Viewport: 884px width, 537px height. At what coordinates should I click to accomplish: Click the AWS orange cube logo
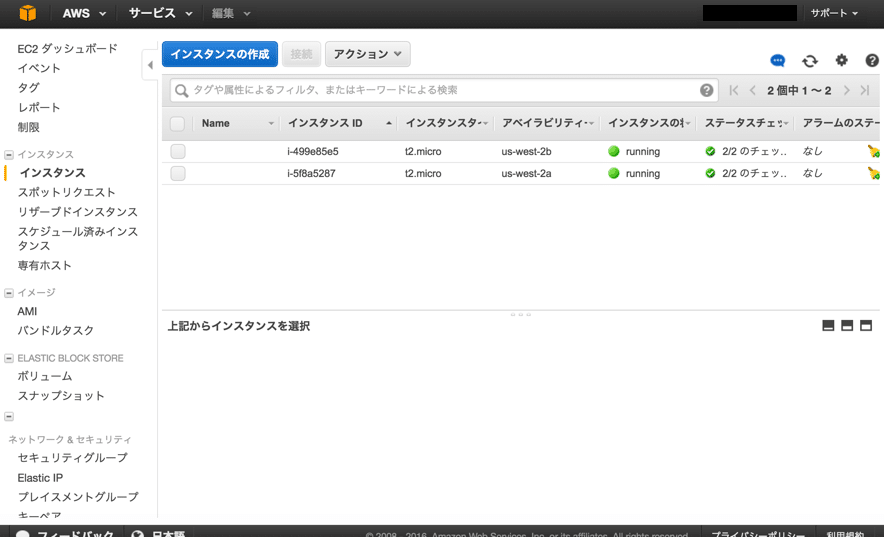[27, 13]
